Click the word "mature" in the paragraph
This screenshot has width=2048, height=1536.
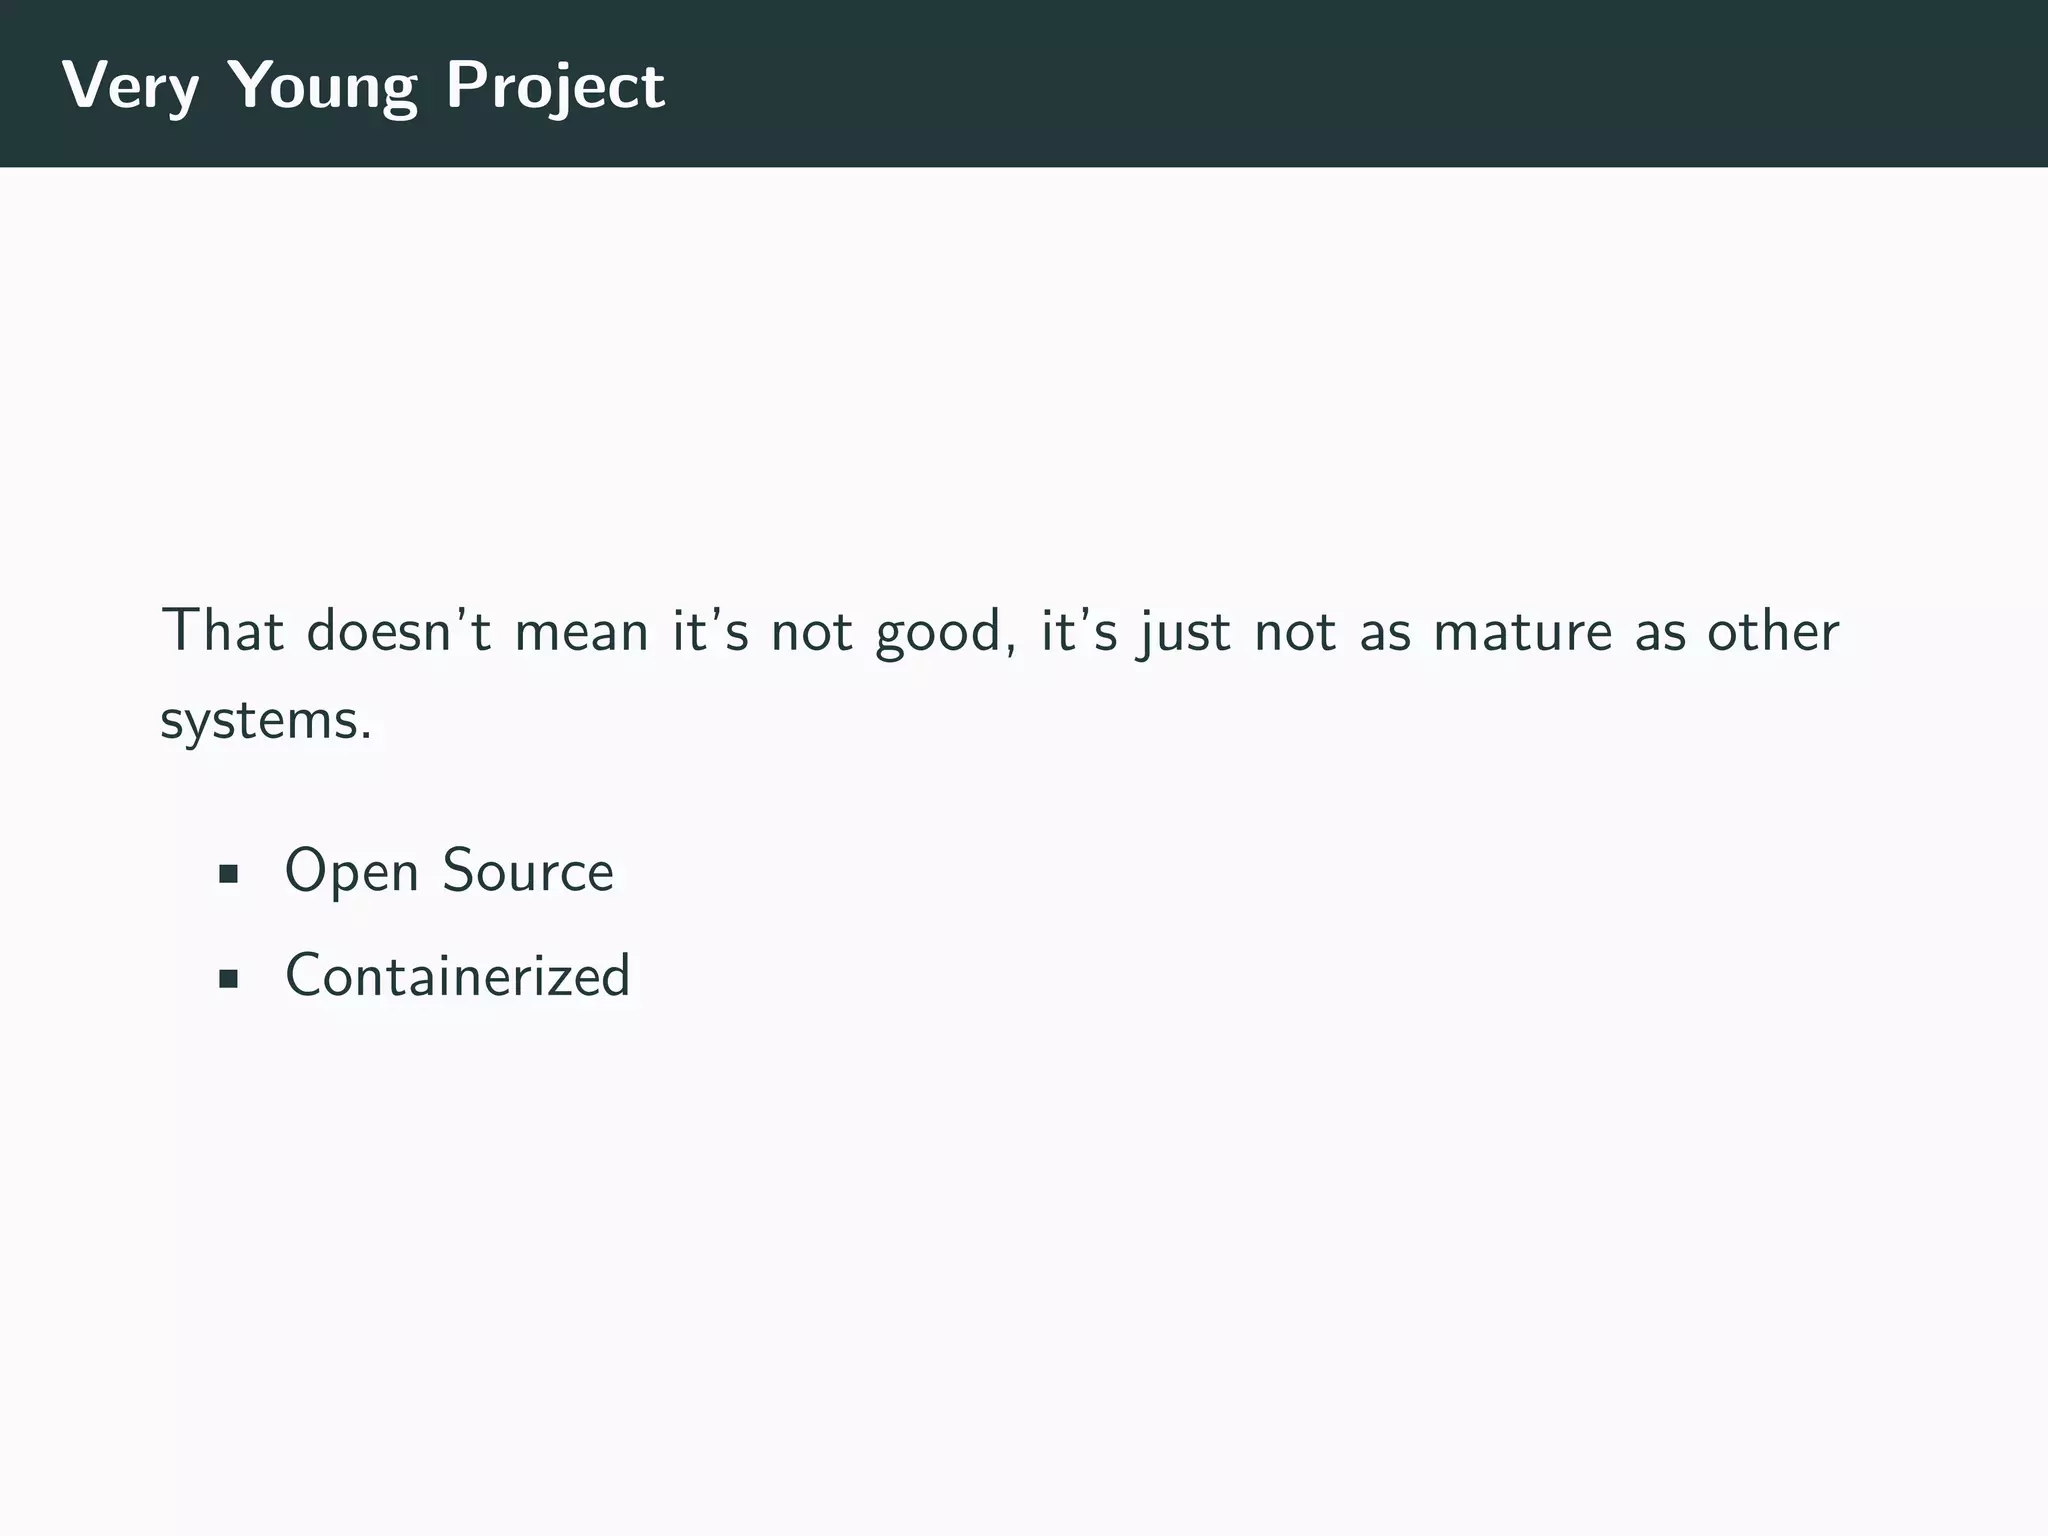(1523, 631)
